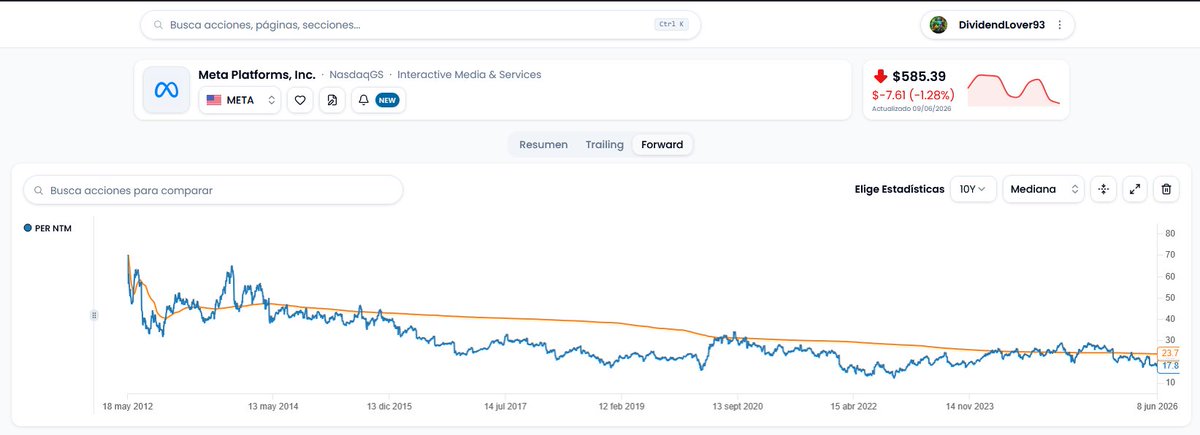Click the red down-arrow price indicator
Image resolution: width=1200 pixels, height=435 pixels.
coord(881,76)
